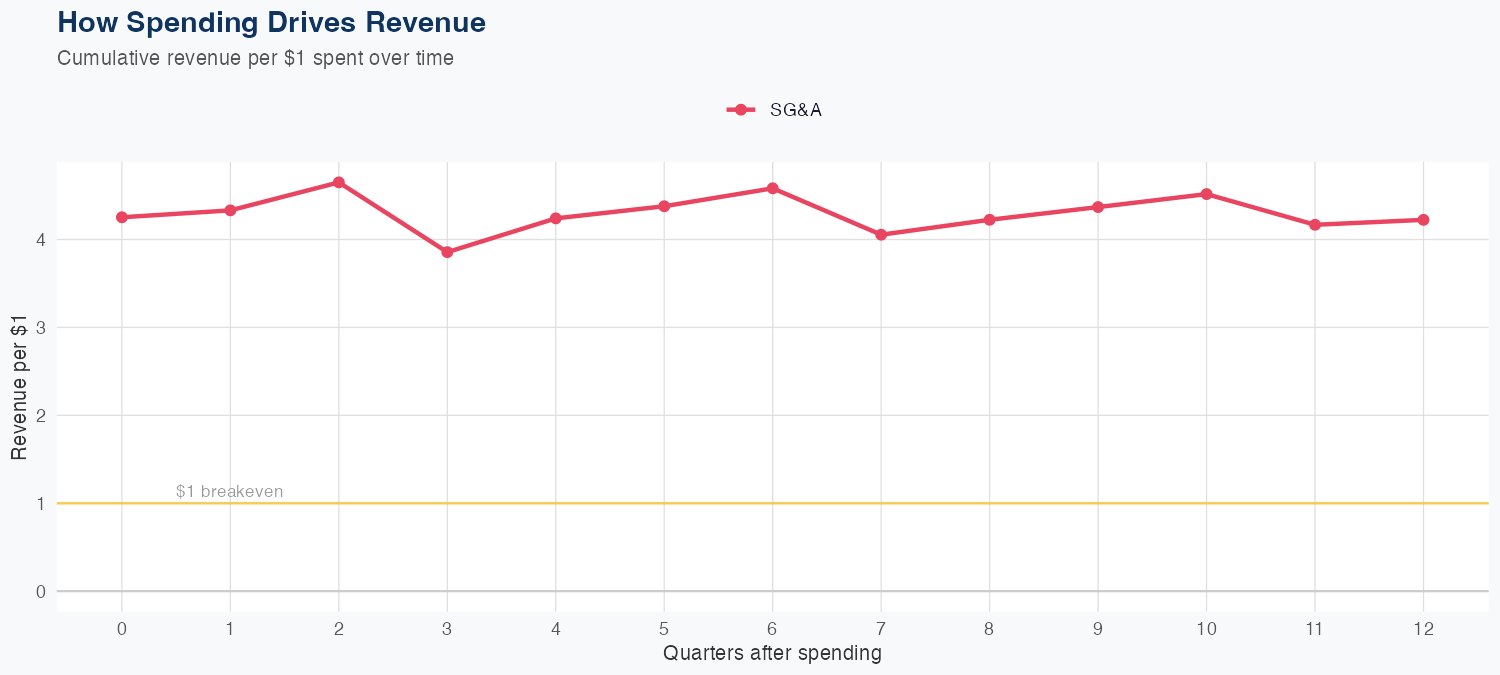Click the data point at quarter 8
The width and height of the screenshot is (1500, 675).
(x=990, y=220)
